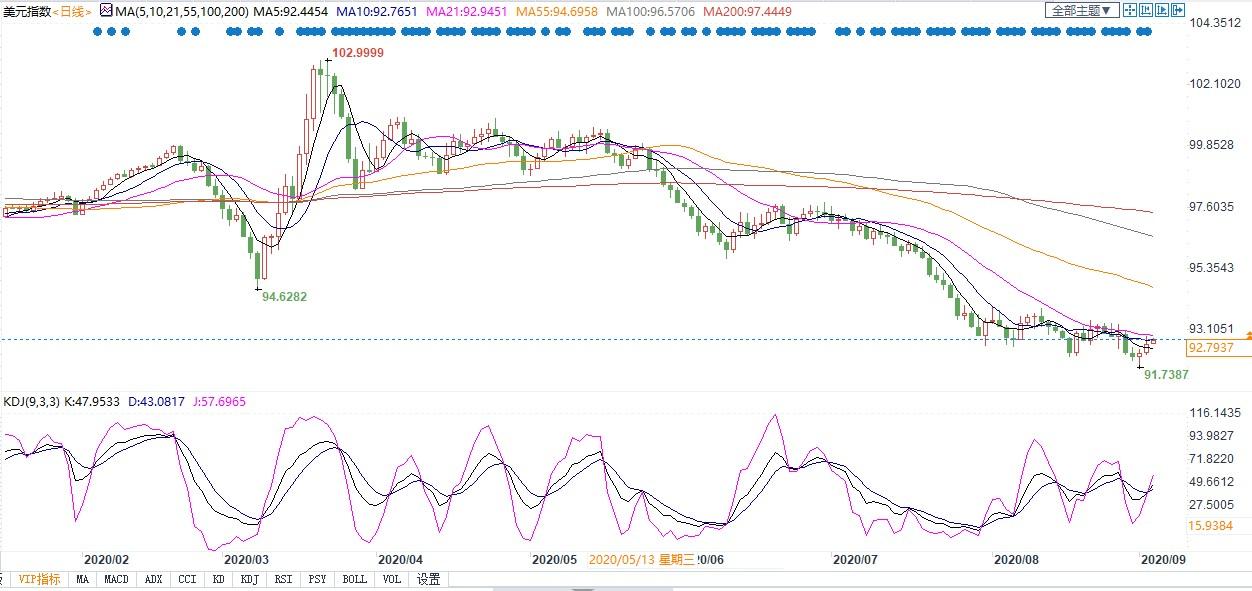This screenshot has height=591, width=1252.
Task: Click the export arrow icon
Action: (x=1177, y=11)
